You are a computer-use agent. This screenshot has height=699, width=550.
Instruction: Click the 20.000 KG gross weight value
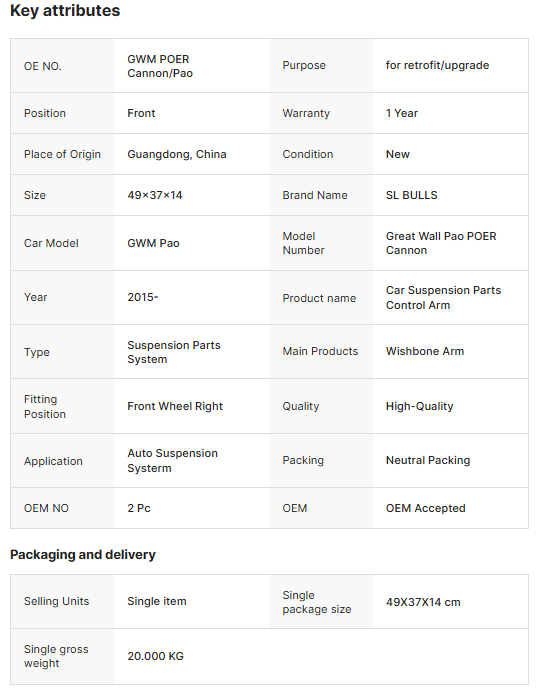click(155, 656)
